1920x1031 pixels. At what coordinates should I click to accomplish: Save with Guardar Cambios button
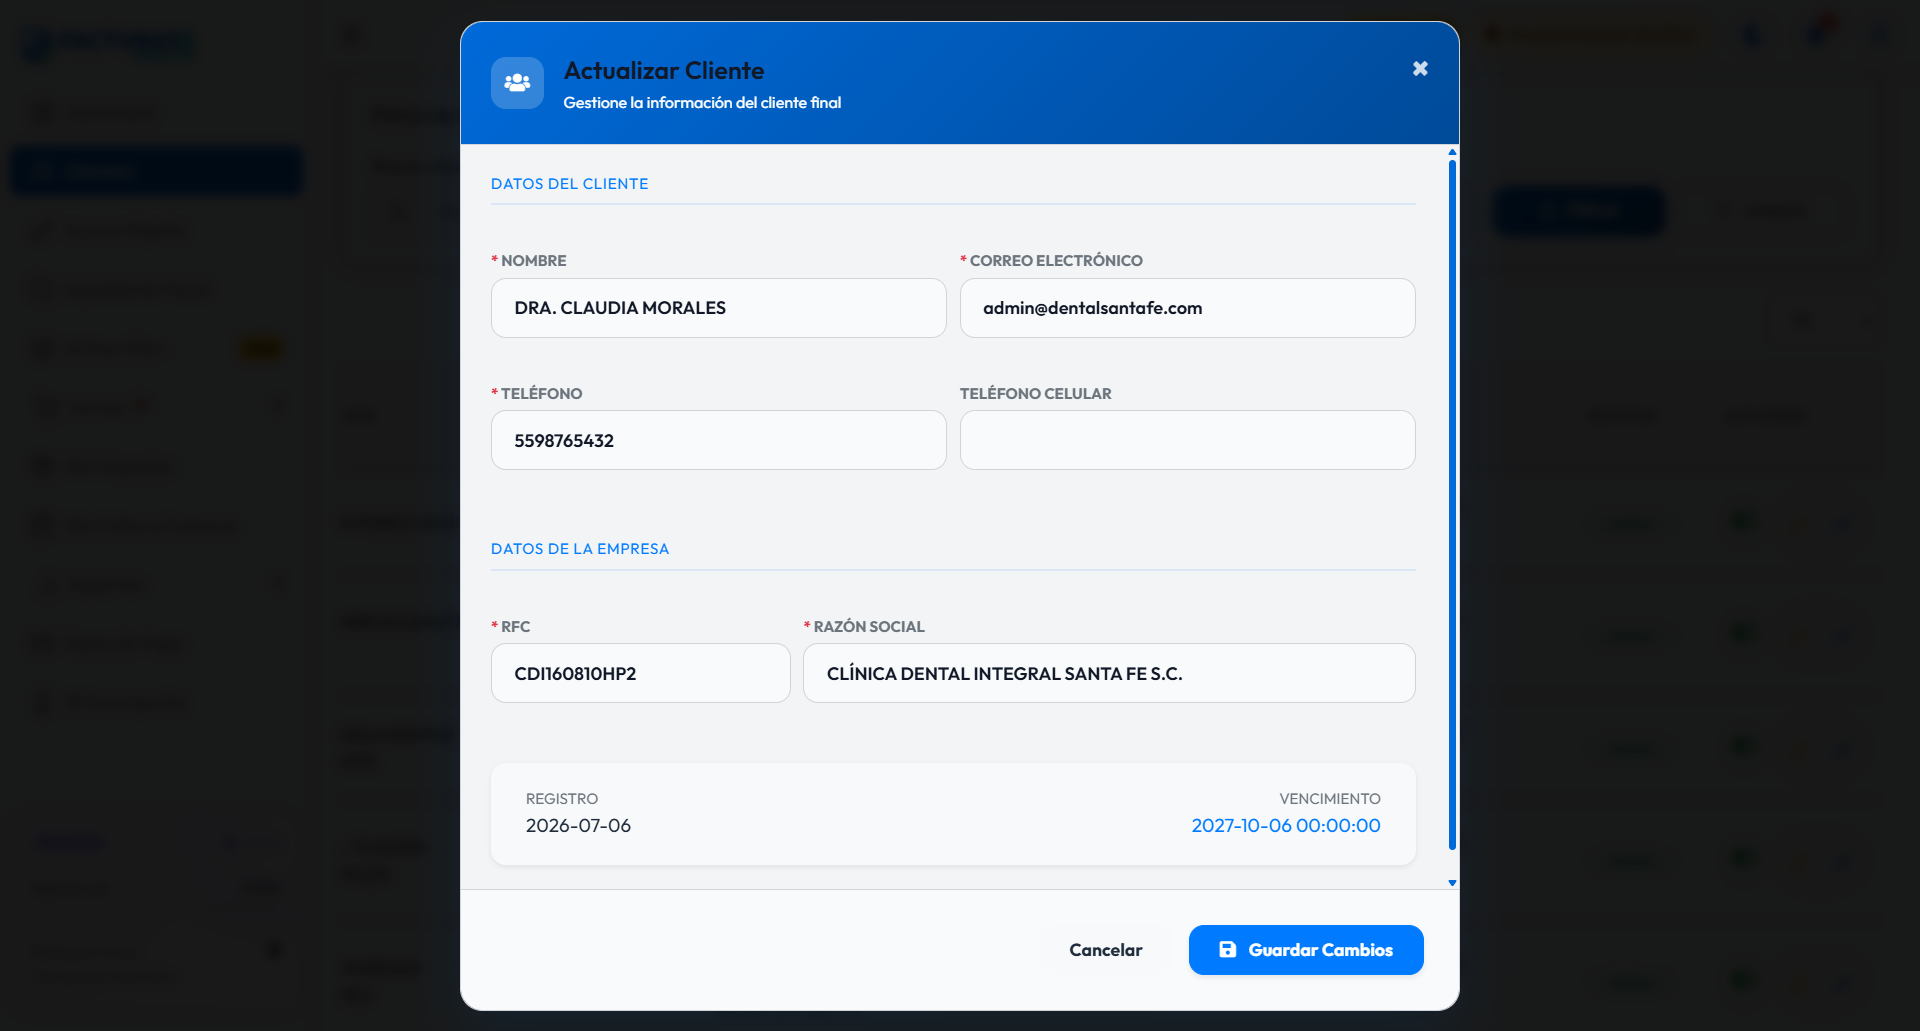[1306, 950]
